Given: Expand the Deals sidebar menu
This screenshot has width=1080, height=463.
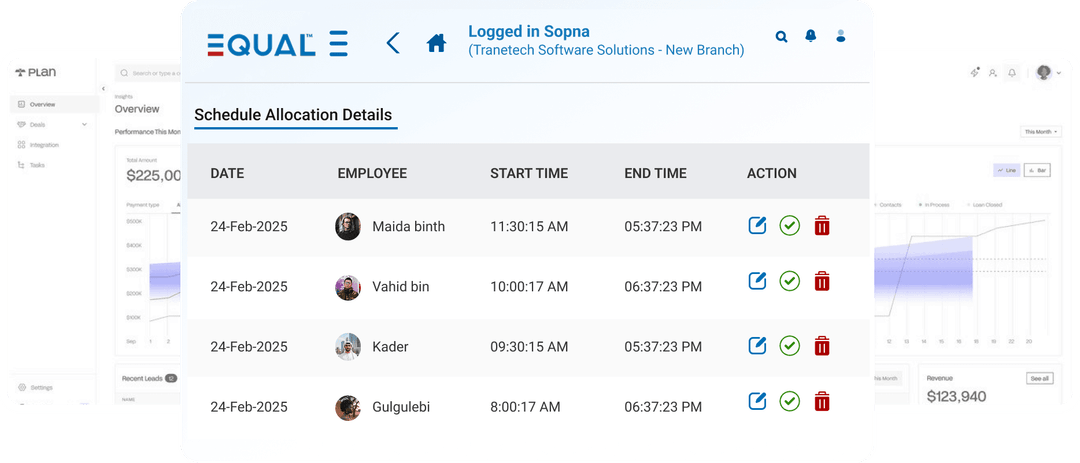Looking at the screenshot, I should pyautogui.click(x=84, y=125).
